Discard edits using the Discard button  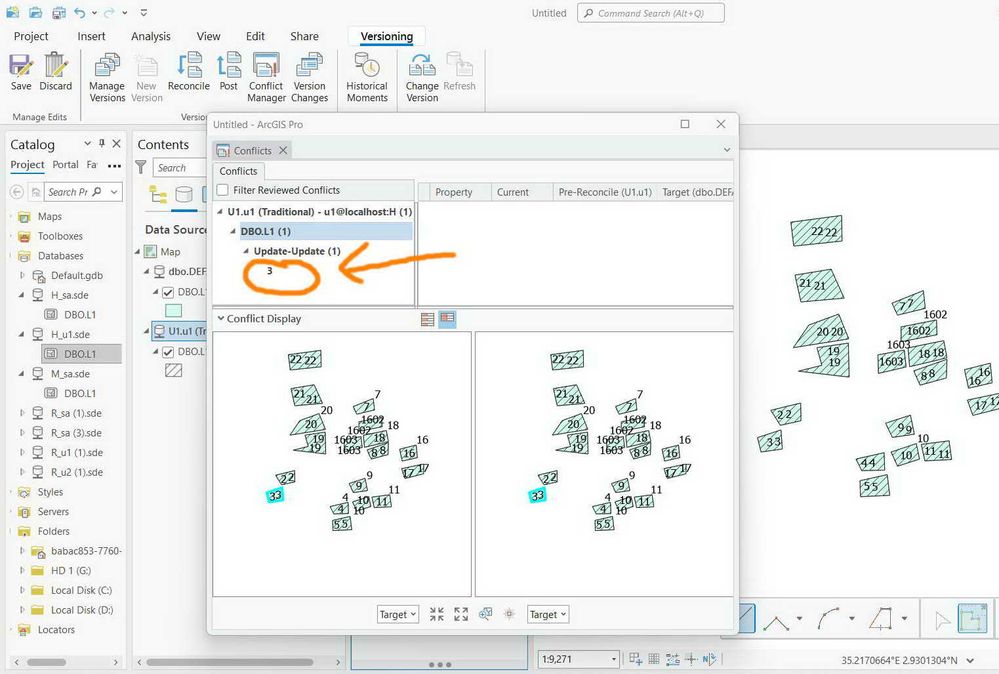[x=55, y=72]
